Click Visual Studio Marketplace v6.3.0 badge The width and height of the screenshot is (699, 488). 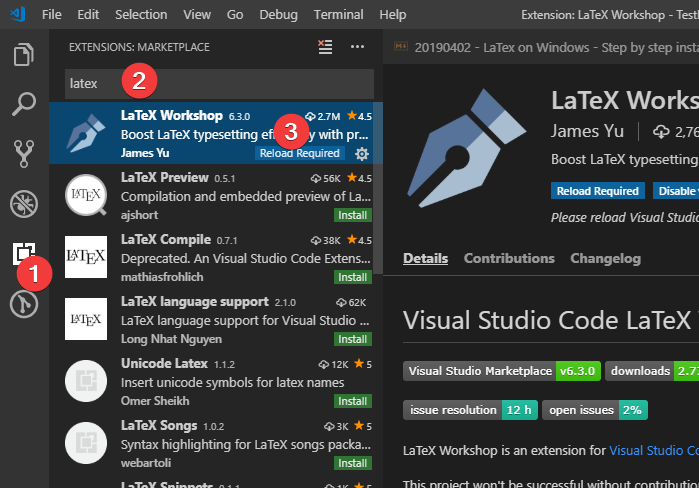[x=502, y=371]
